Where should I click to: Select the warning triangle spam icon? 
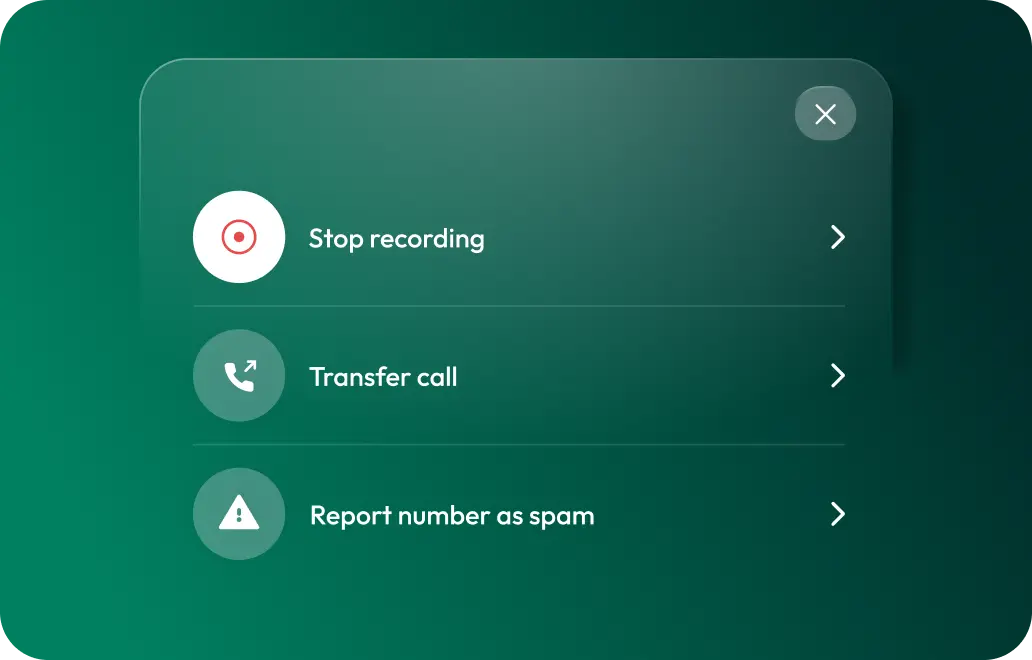coord(239,513)
